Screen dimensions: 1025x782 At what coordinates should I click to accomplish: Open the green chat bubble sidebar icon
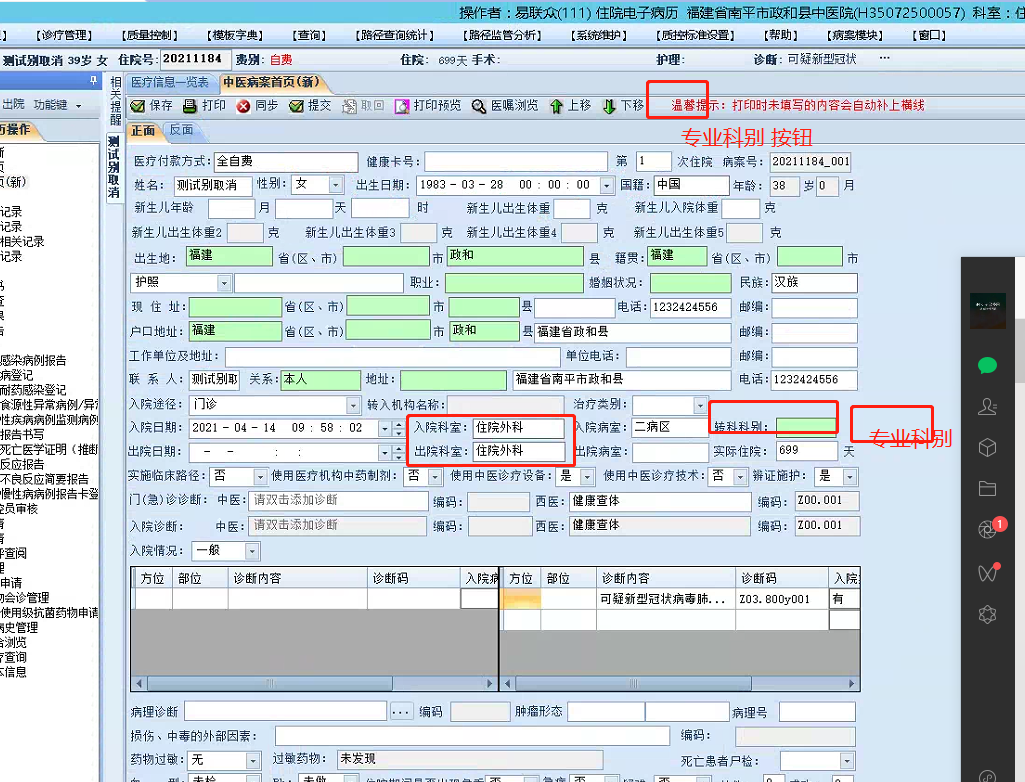point(987,366)
